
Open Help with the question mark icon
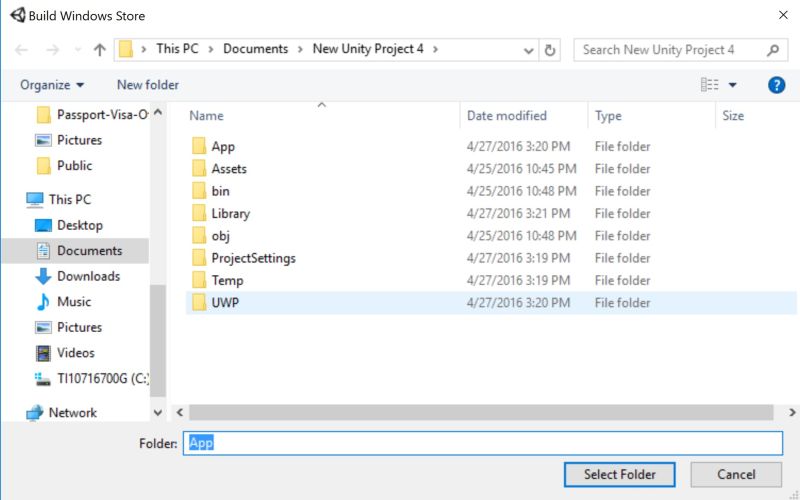coord(776,85)
